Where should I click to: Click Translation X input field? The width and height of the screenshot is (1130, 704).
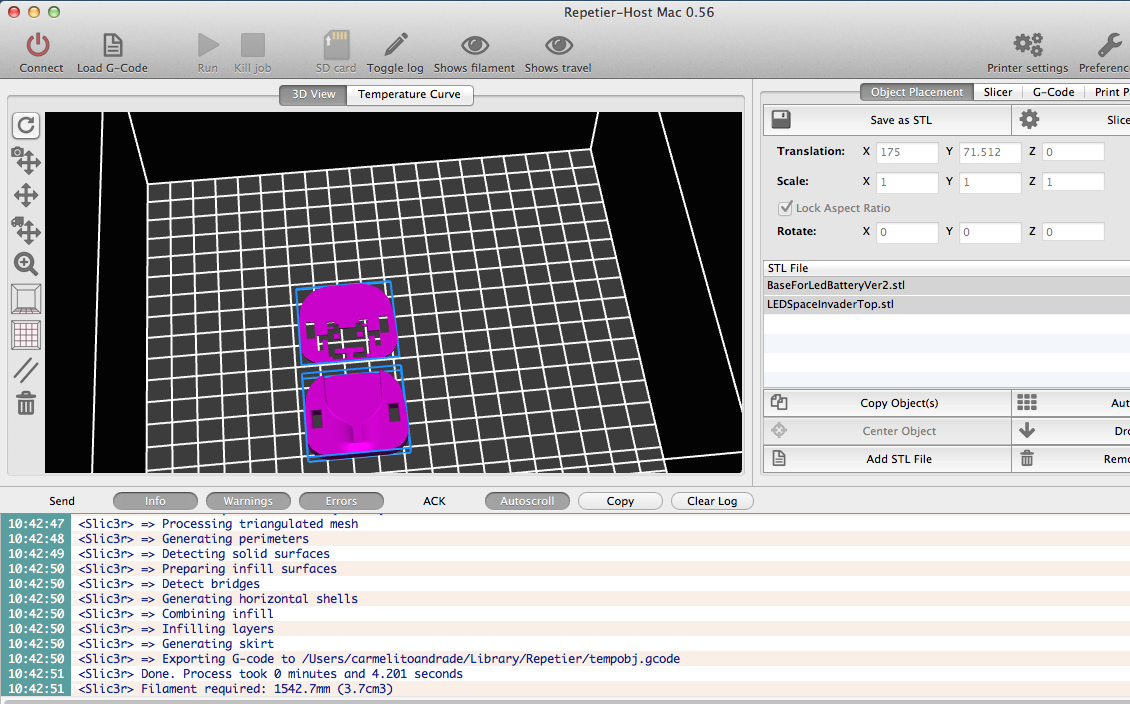click(x=907, y=152)
